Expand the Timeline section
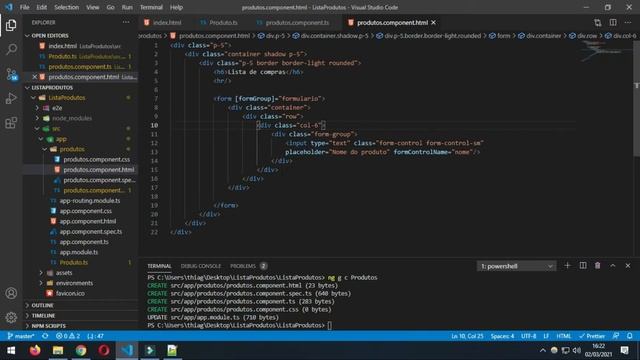The width and height of the screenshot is (640, 360). click(27, 316)
